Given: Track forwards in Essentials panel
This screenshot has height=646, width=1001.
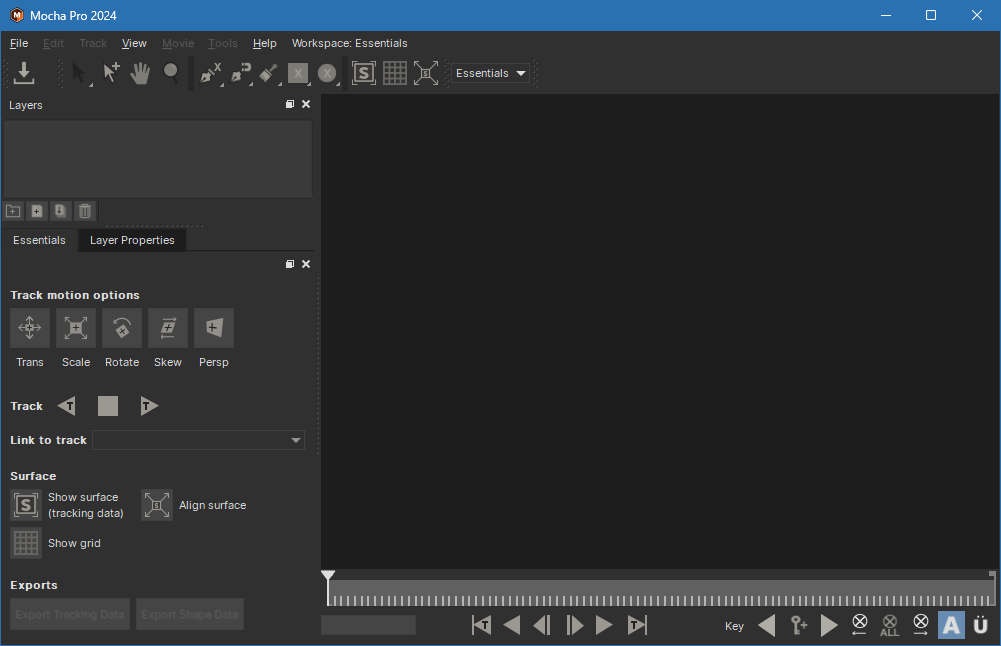Looking at the screenshot, I should click(x=149, y=406).
